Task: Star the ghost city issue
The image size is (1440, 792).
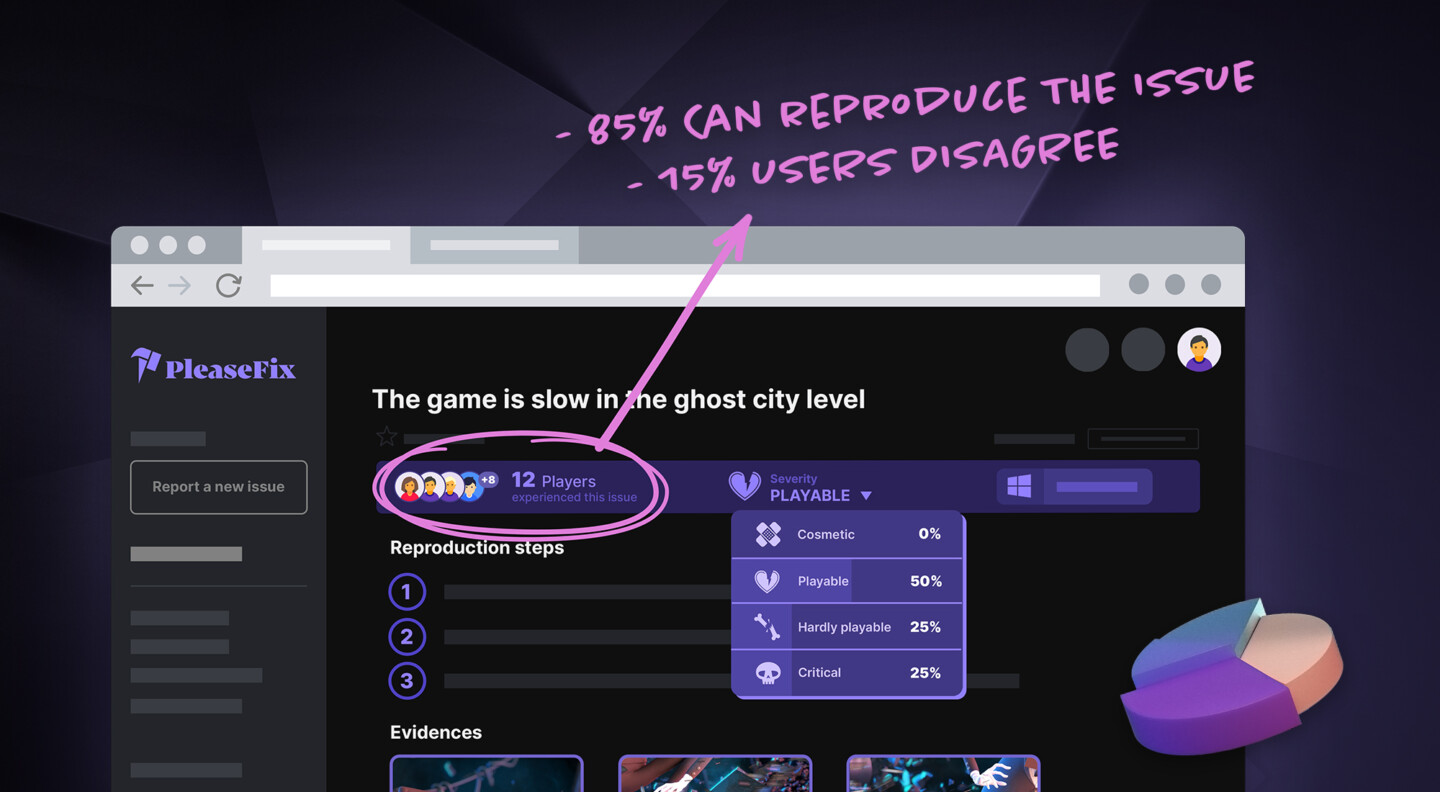Action: coord(386,437)
